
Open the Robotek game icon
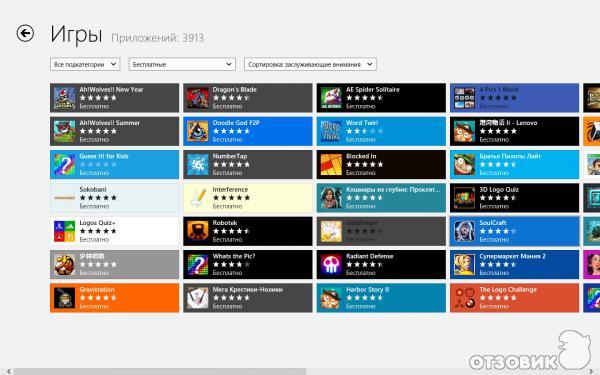(197, 231)
